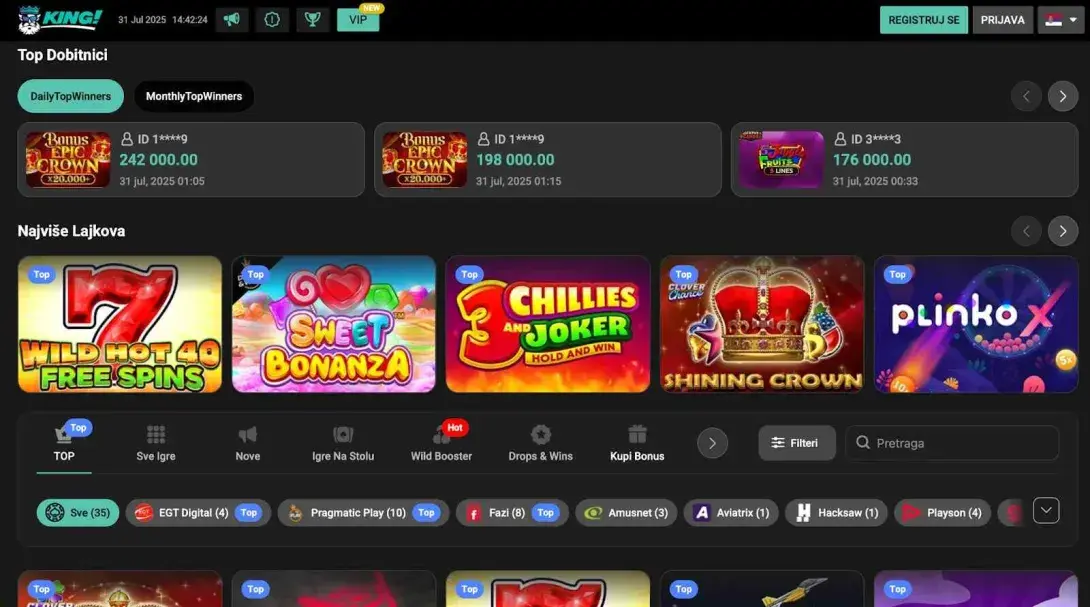Expand the providers list chevron
1090x607 pixels.
(x=1046, y=511)
